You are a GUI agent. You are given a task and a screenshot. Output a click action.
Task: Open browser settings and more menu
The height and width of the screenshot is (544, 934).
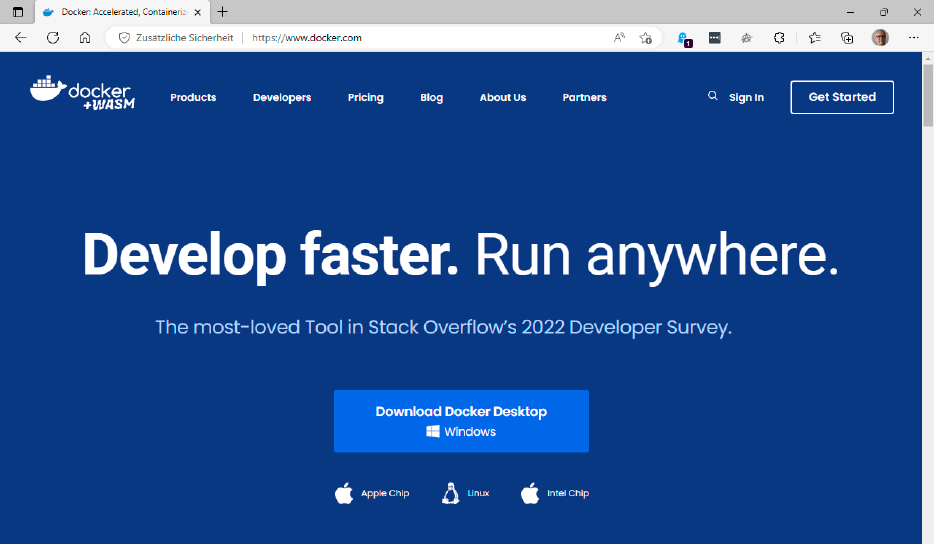[x=914, y=38]
